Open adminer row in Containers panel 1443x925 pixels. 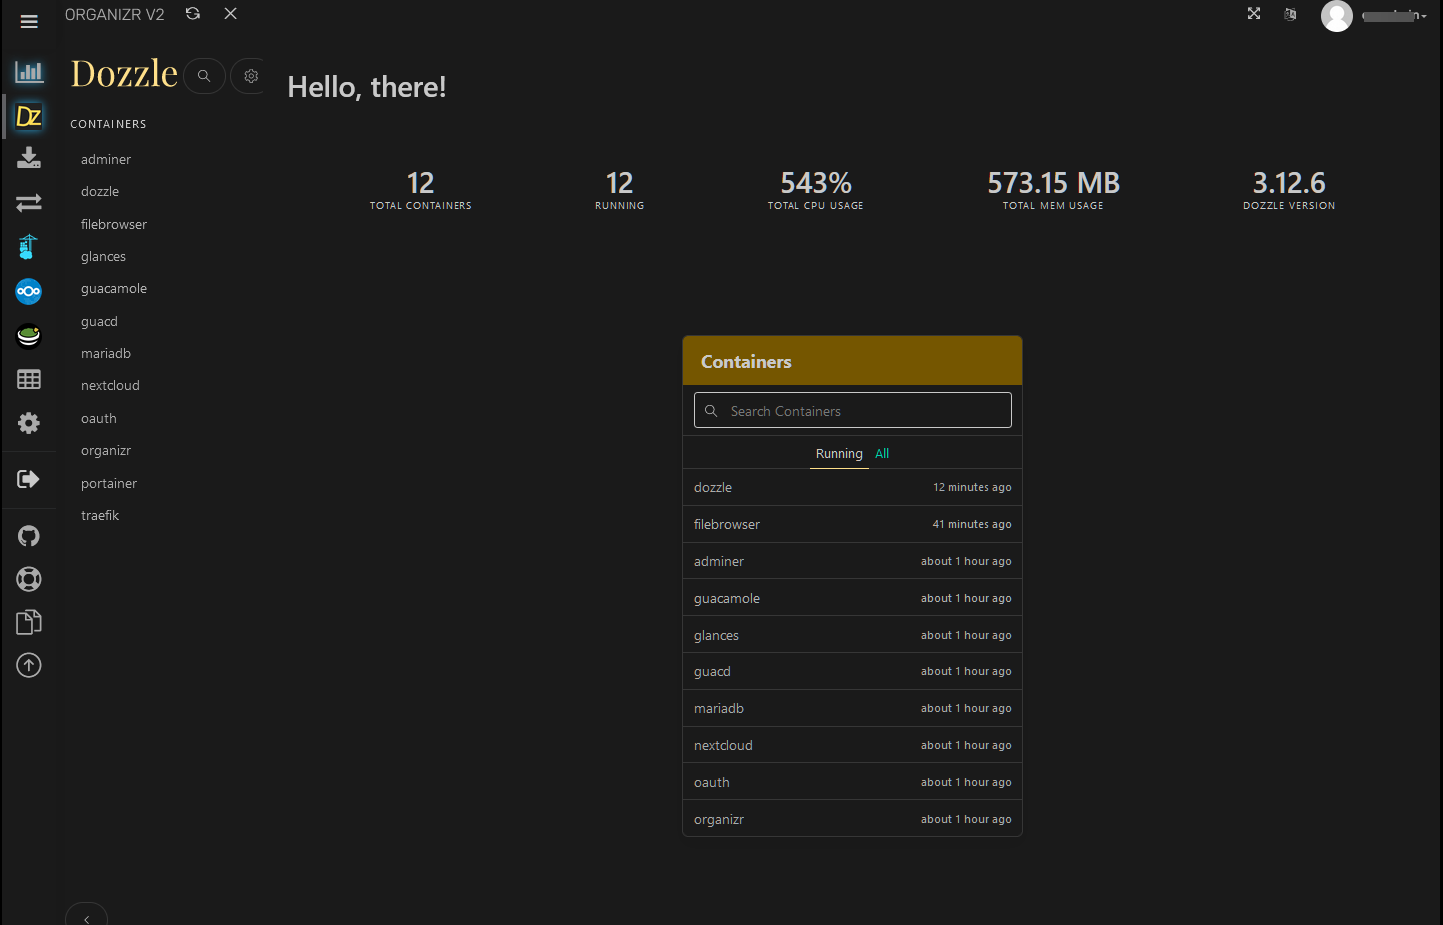852,561
